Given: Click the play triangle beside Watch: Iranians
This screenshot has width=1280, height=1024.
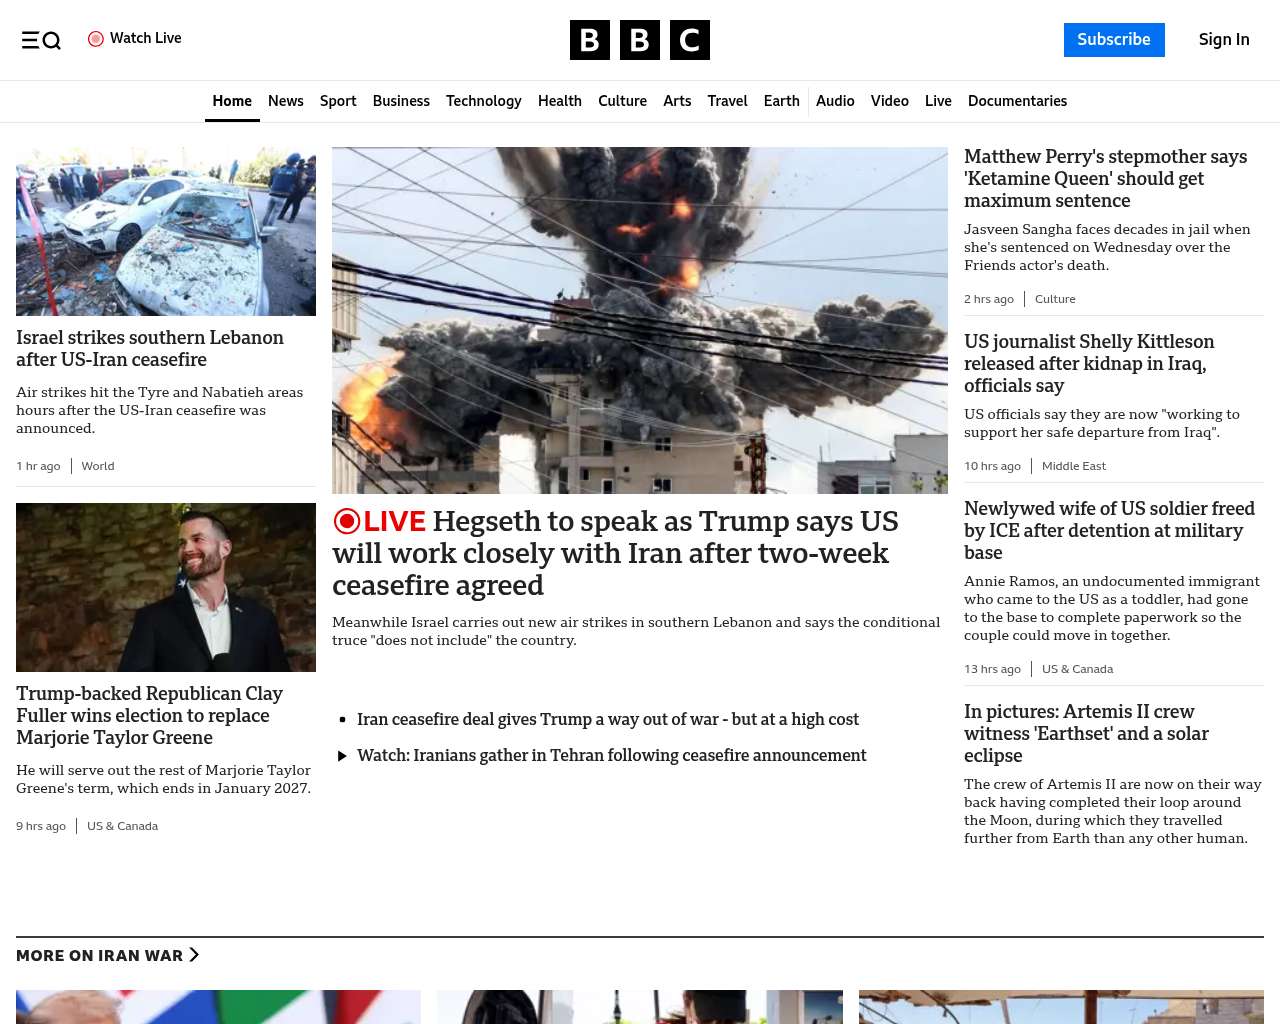Looking at the screenshot, I should click(342, 756).
